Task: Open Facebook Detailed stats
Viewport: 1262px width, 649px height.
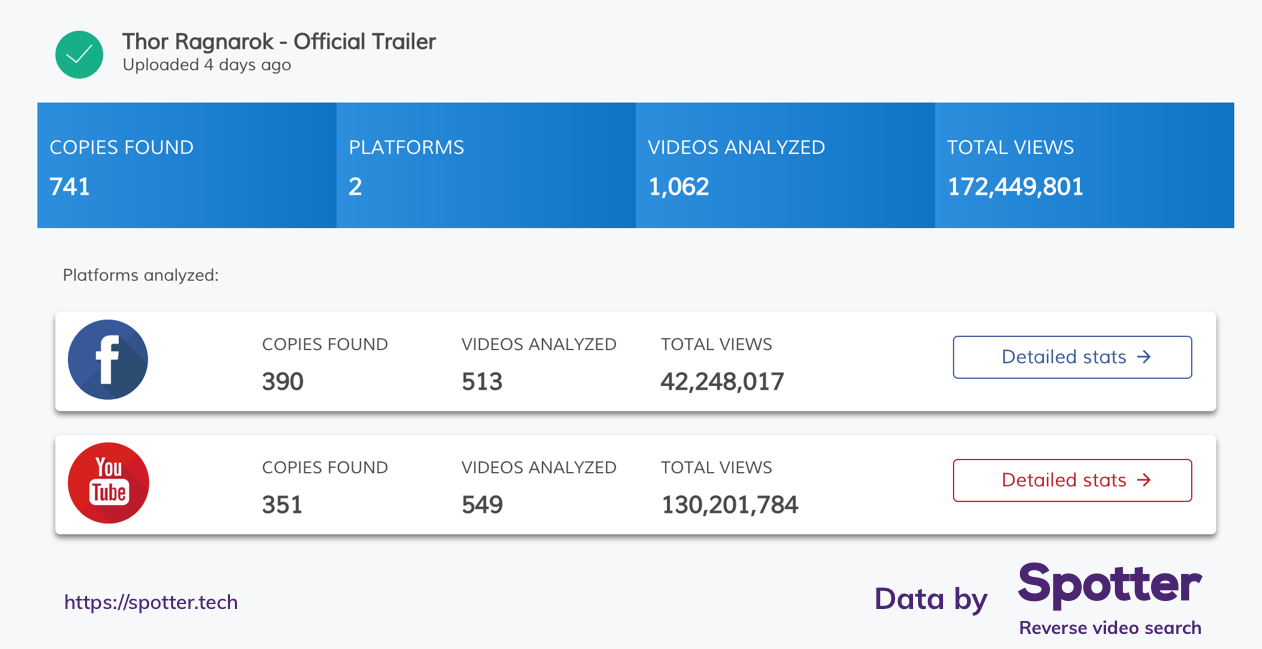Action: click(1072, 357)
